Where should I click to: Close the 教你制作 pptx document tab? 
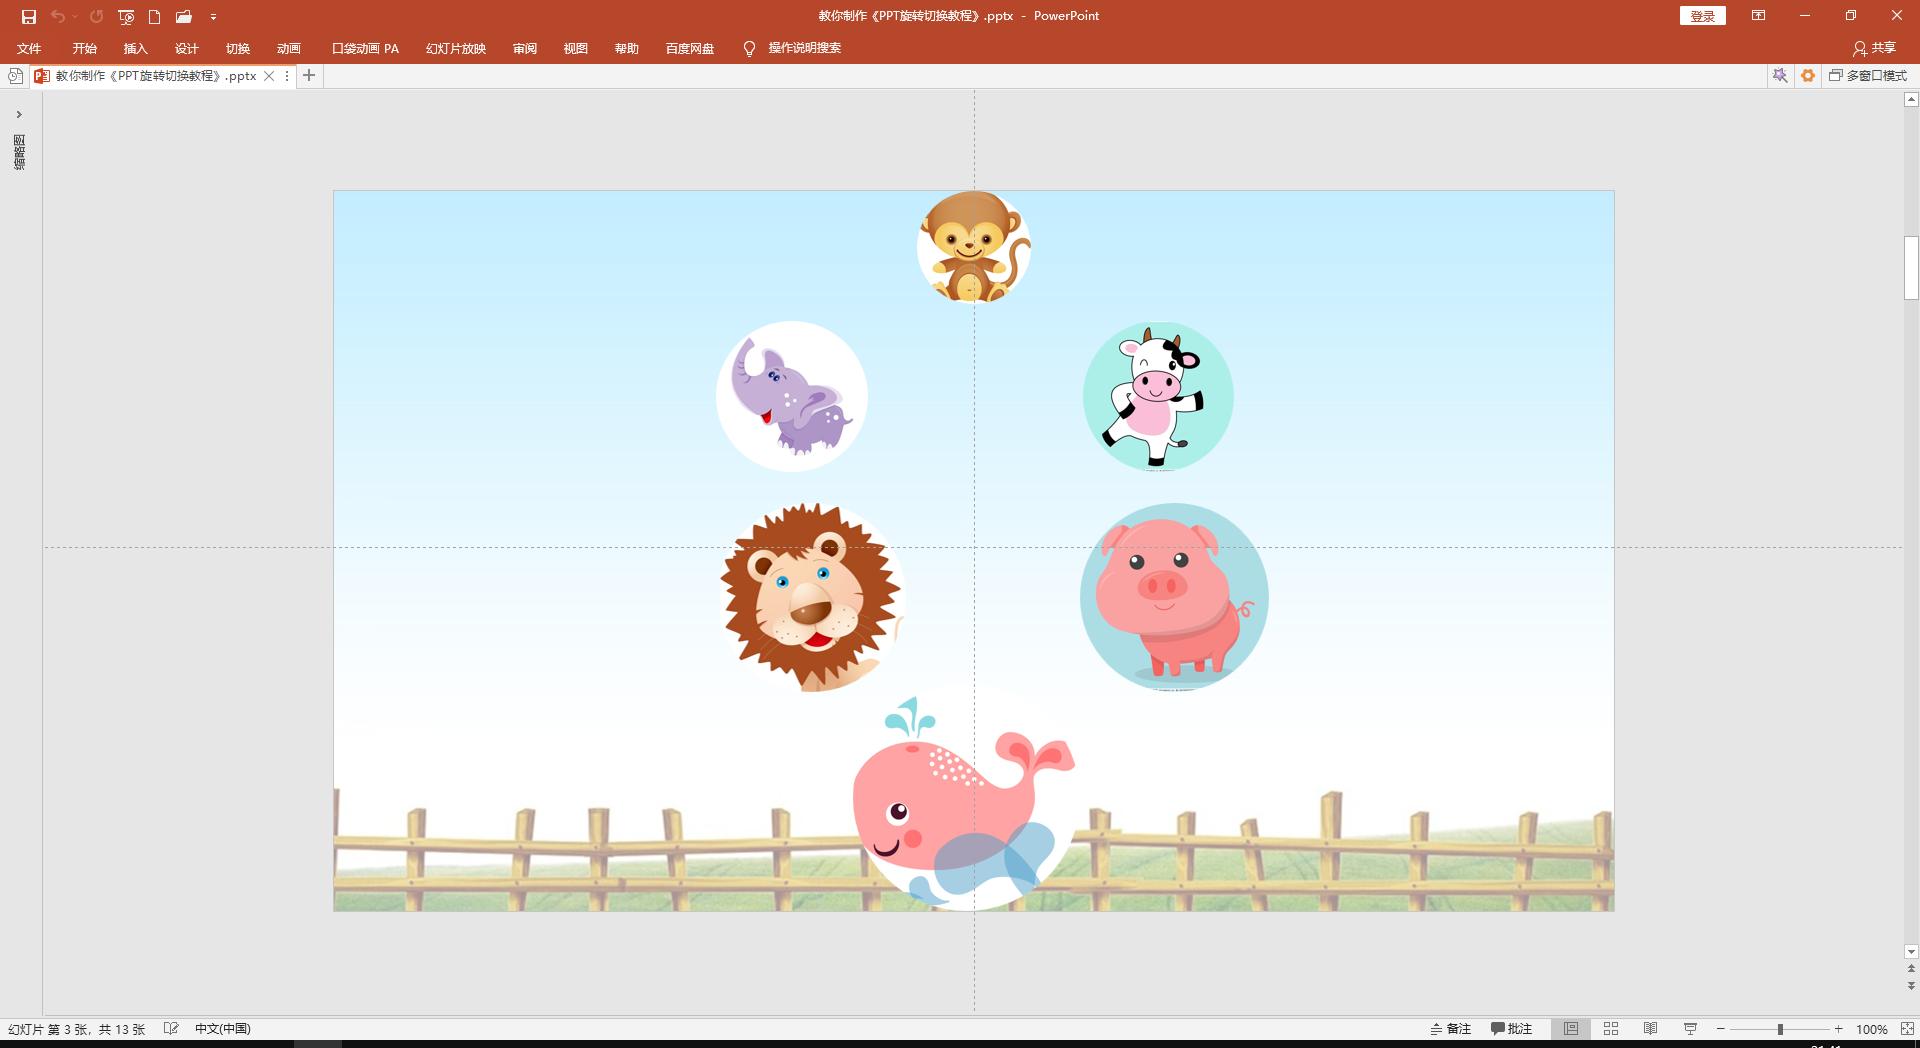(x=269, y=76)
